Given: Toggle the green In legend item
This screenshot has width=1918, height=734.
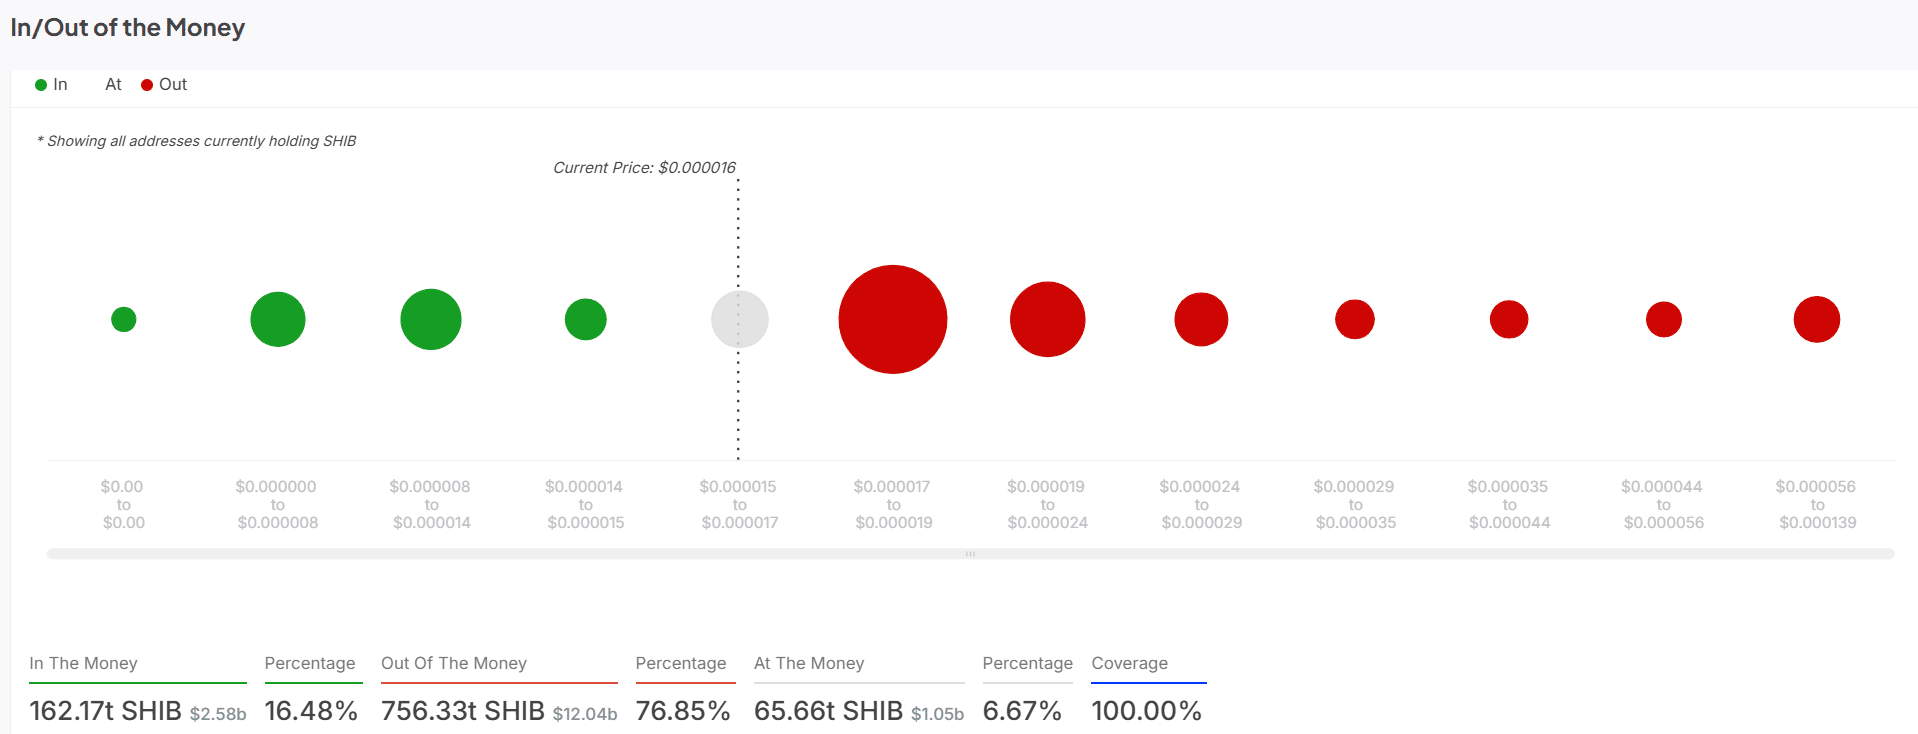Looking at the screenshot, I should click(x=51, y=85).
